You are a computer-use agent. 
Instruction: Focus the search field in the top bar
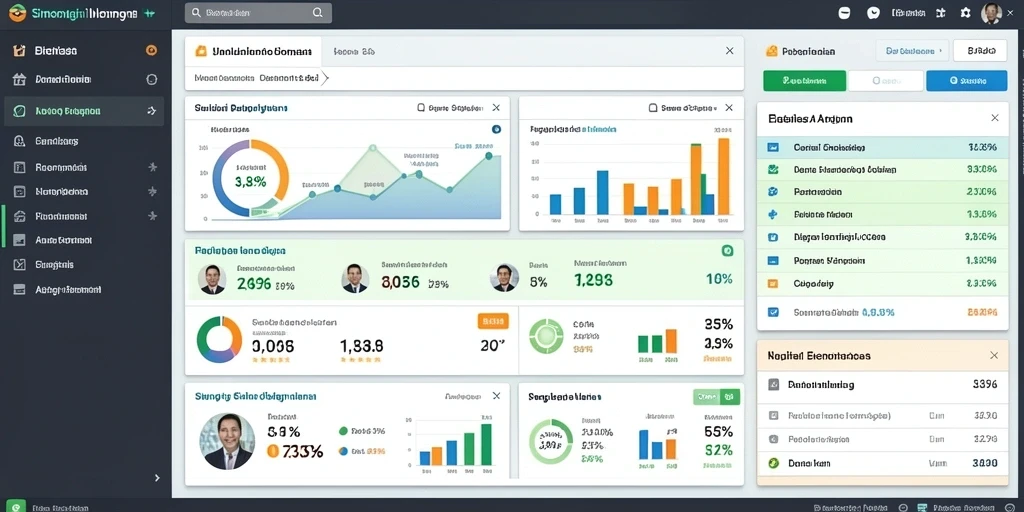(x=258, y=12)
